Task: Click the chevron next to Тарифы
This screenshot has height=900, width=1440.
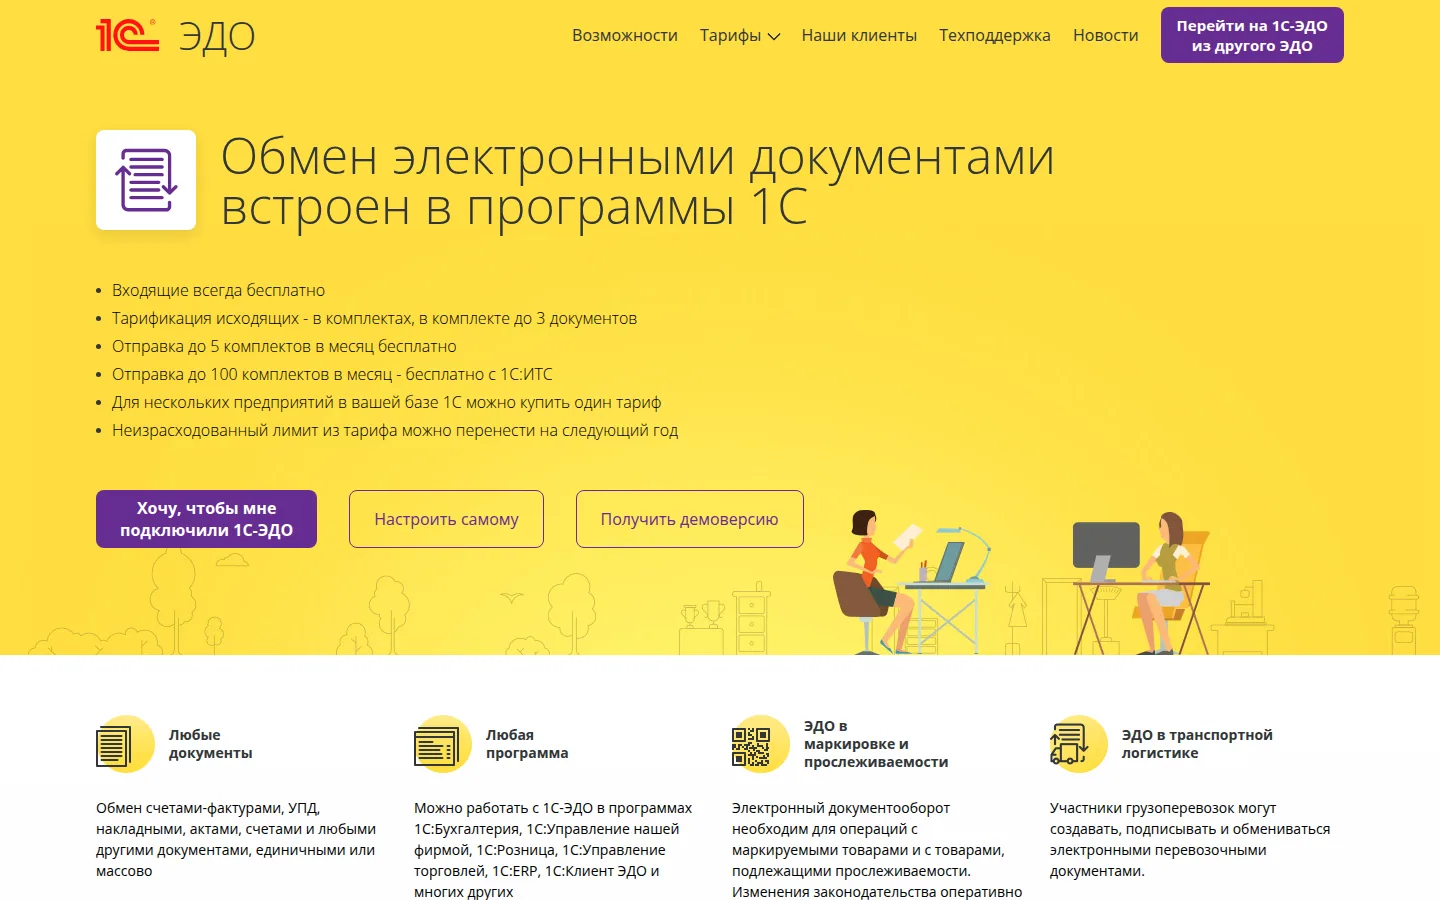Action: point(773,37)
